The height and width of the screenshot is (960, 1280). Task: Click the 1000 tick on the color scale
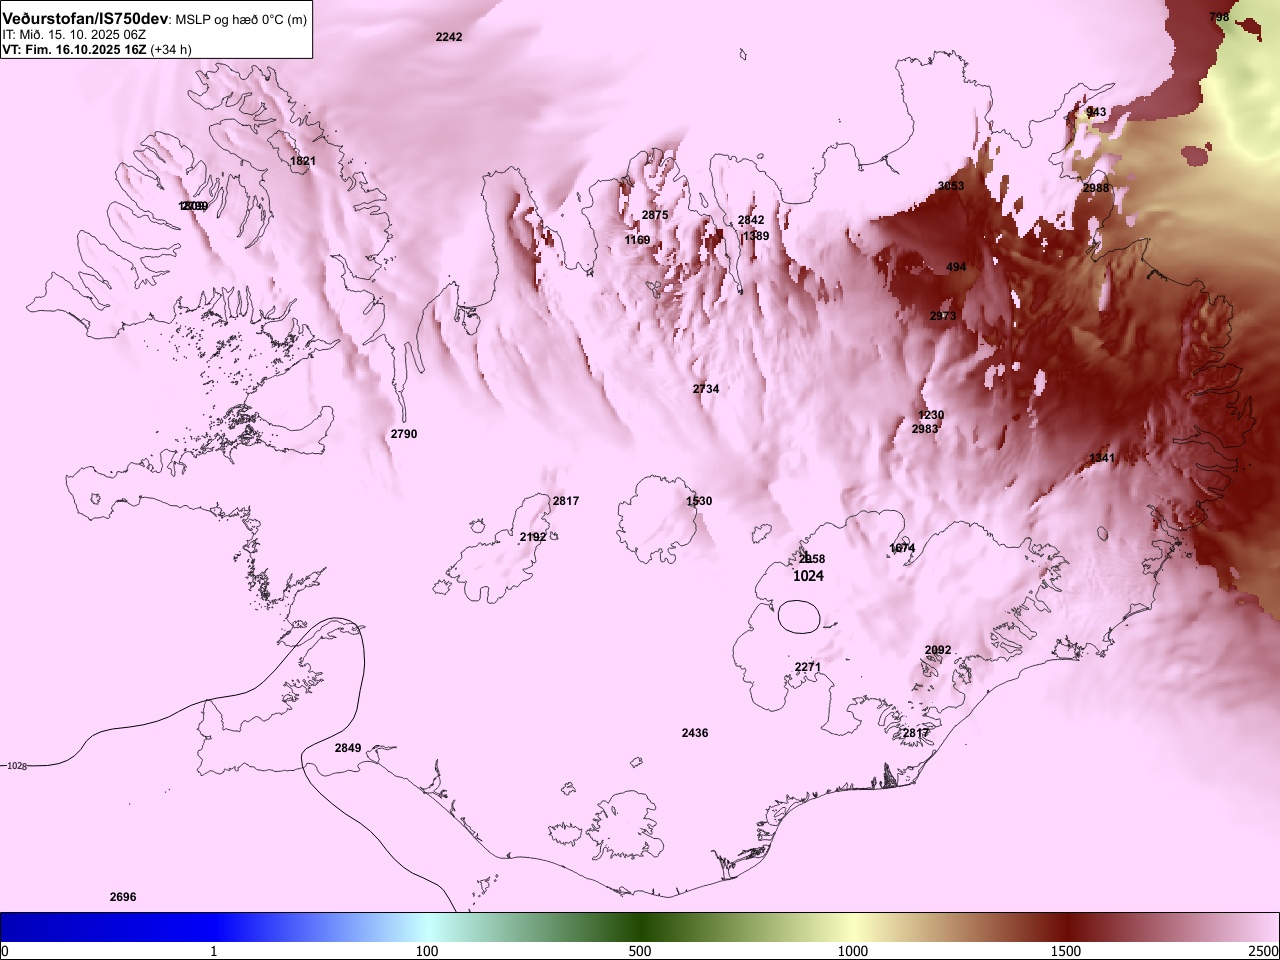click(x=853, y=951)
